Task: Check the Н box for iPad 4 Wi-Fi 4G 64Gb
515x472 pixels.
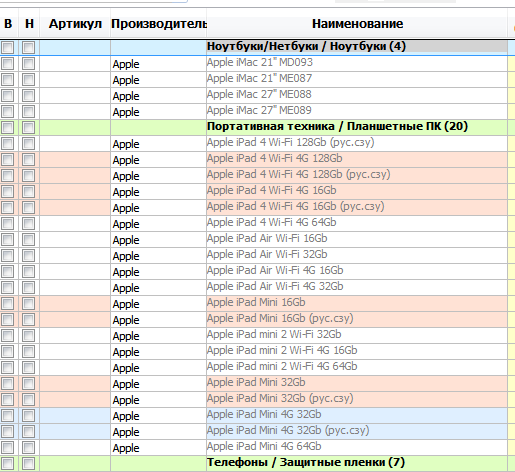Action: (28, 223)
